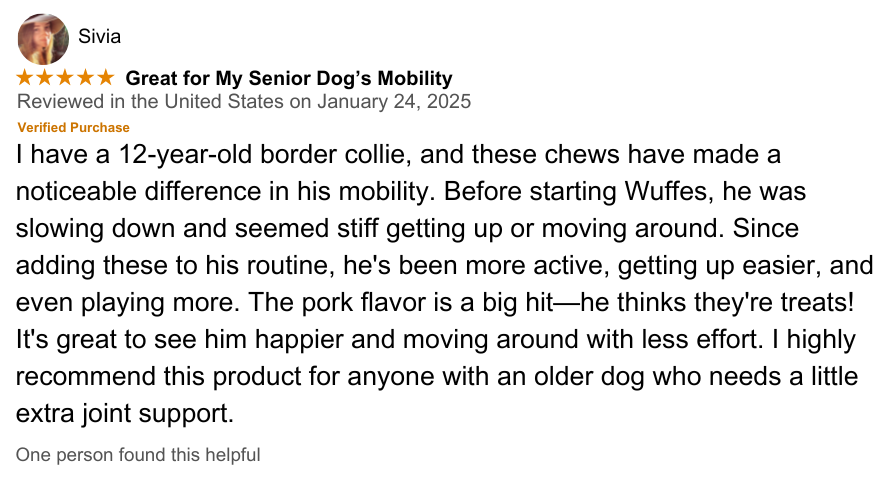Image resolution: width=880 pixels, height=500 pixels.
Task: Click the word Mobility in the bold title
Action: 415,79
